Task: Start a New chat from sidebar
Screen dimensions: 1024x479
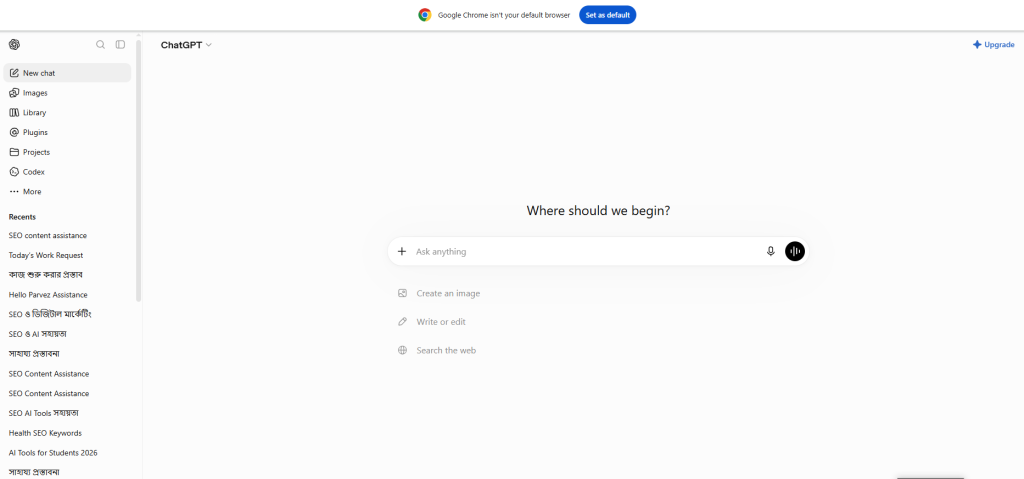Action: pos(67,73)
